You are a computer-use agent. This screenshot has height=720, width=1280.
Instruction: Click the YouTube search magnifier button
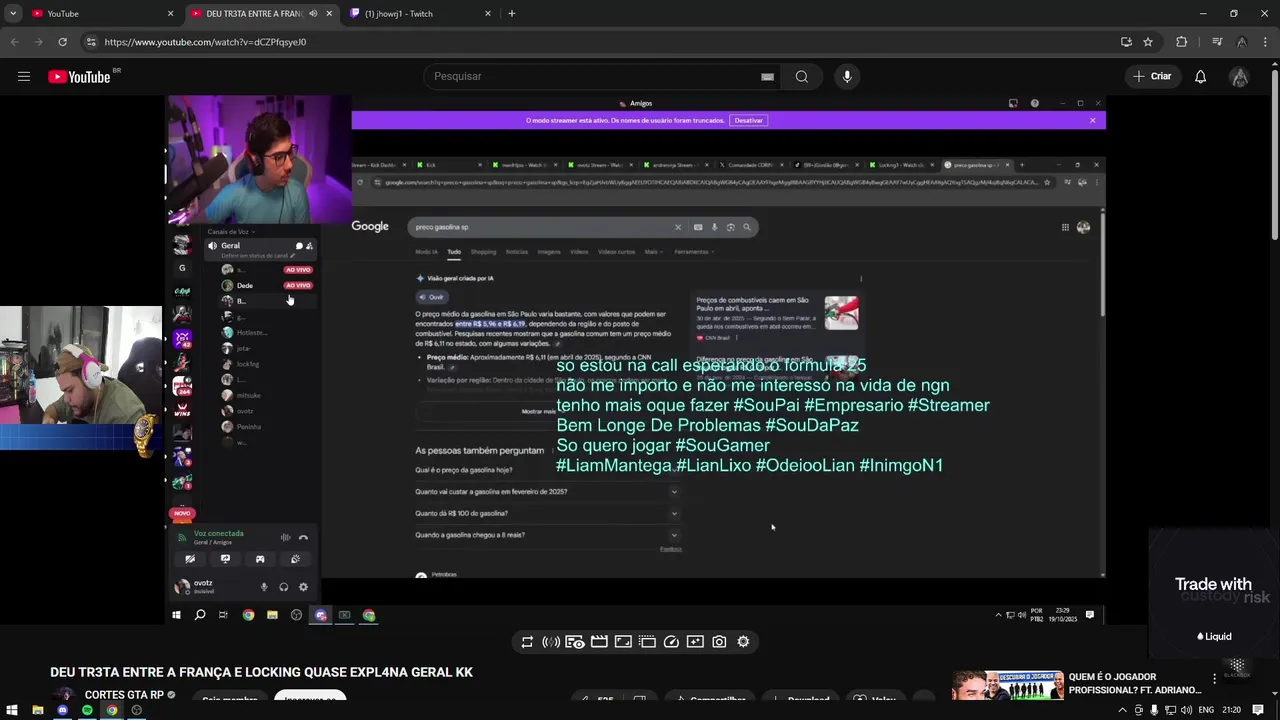(x=802, y=76)
